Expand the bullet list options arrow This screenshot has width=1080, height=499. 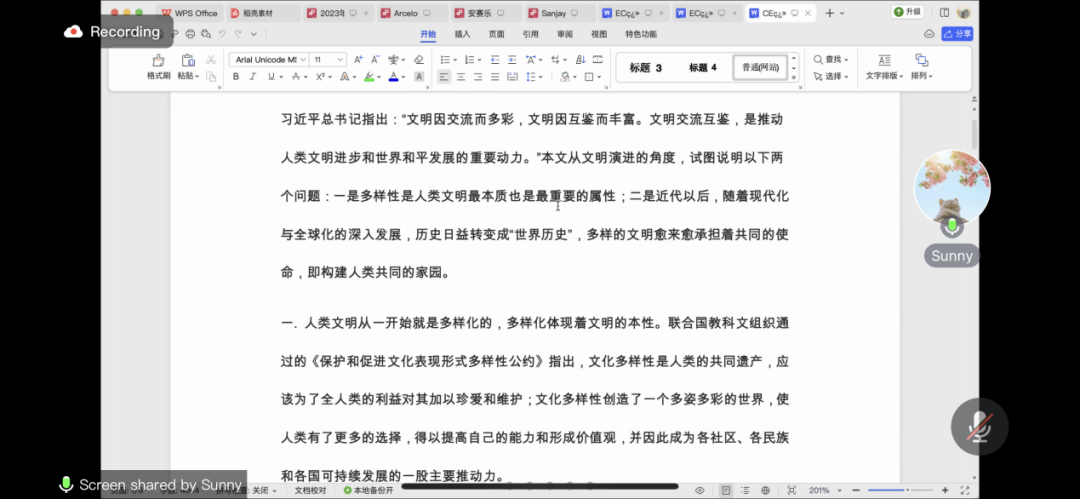pos(453,60)
